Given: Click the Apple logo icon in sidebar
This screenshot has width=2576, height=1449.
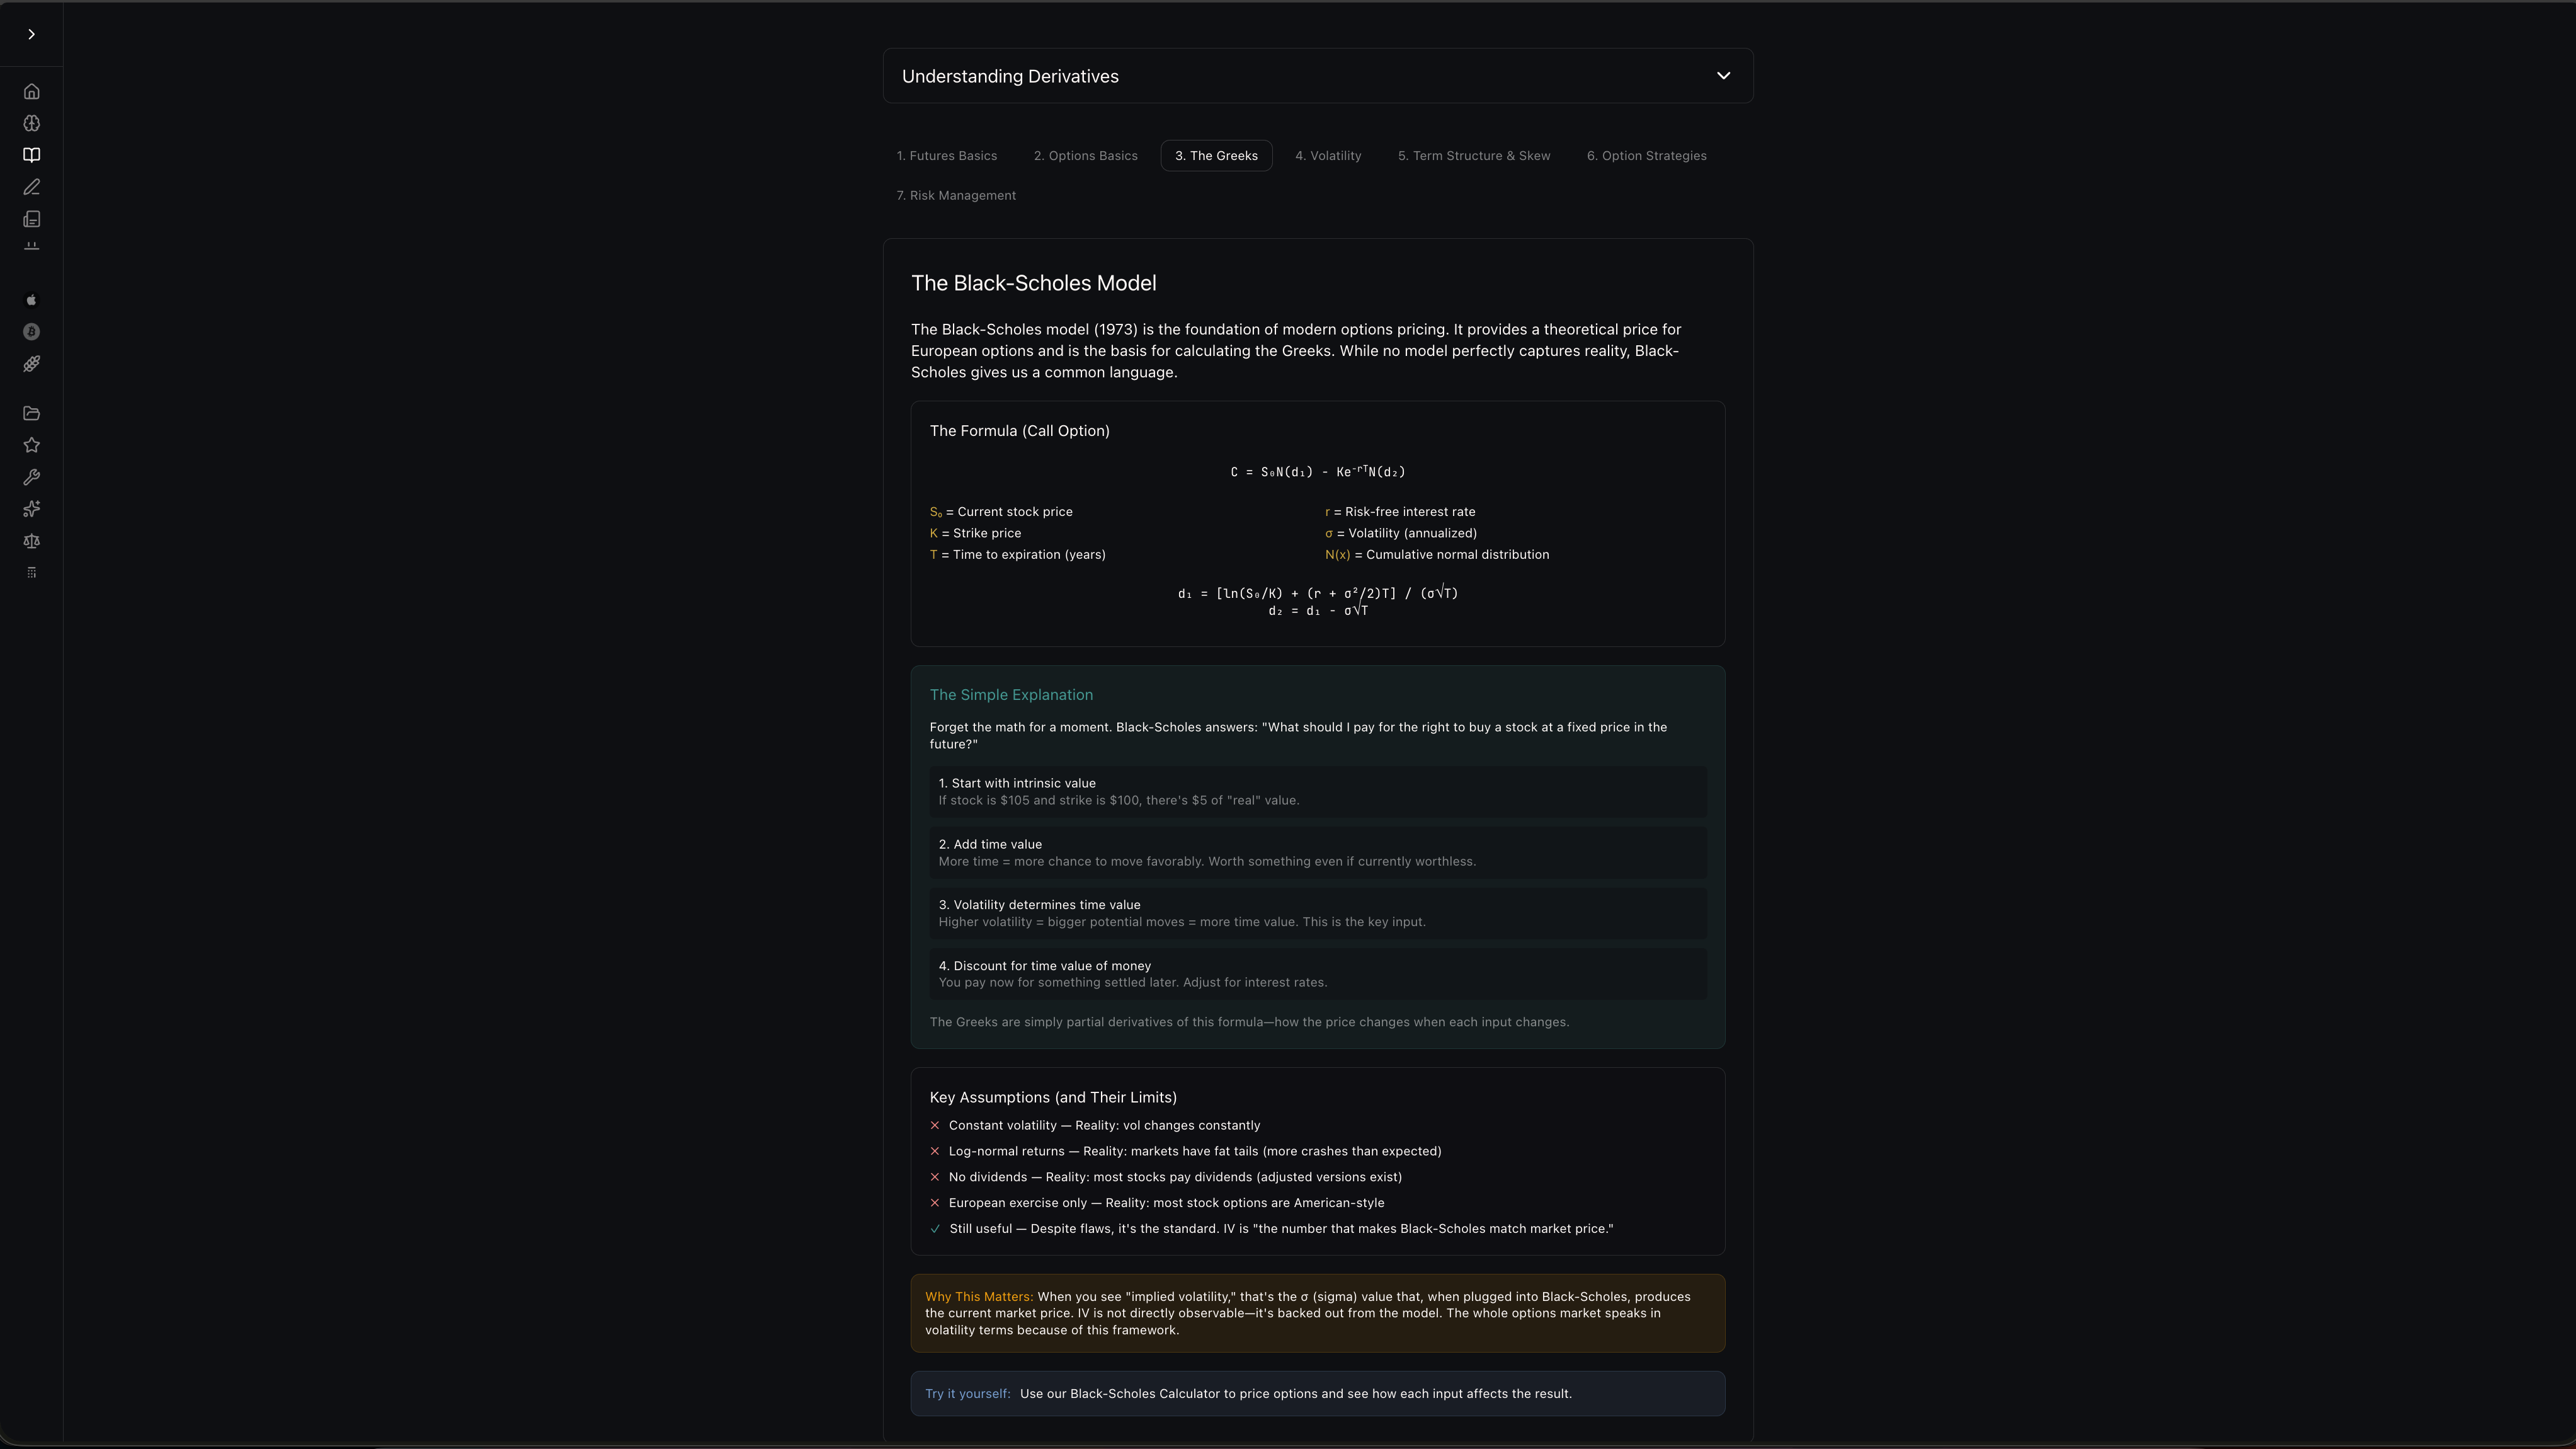Looking at the screenshot, I should pyautogui.click(x=31, y=300).
